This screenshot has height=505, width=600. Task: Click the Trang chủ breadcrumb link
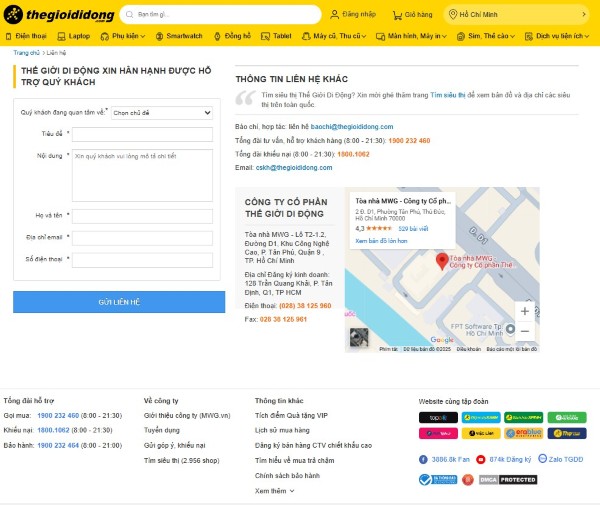[x=26, y=53]
